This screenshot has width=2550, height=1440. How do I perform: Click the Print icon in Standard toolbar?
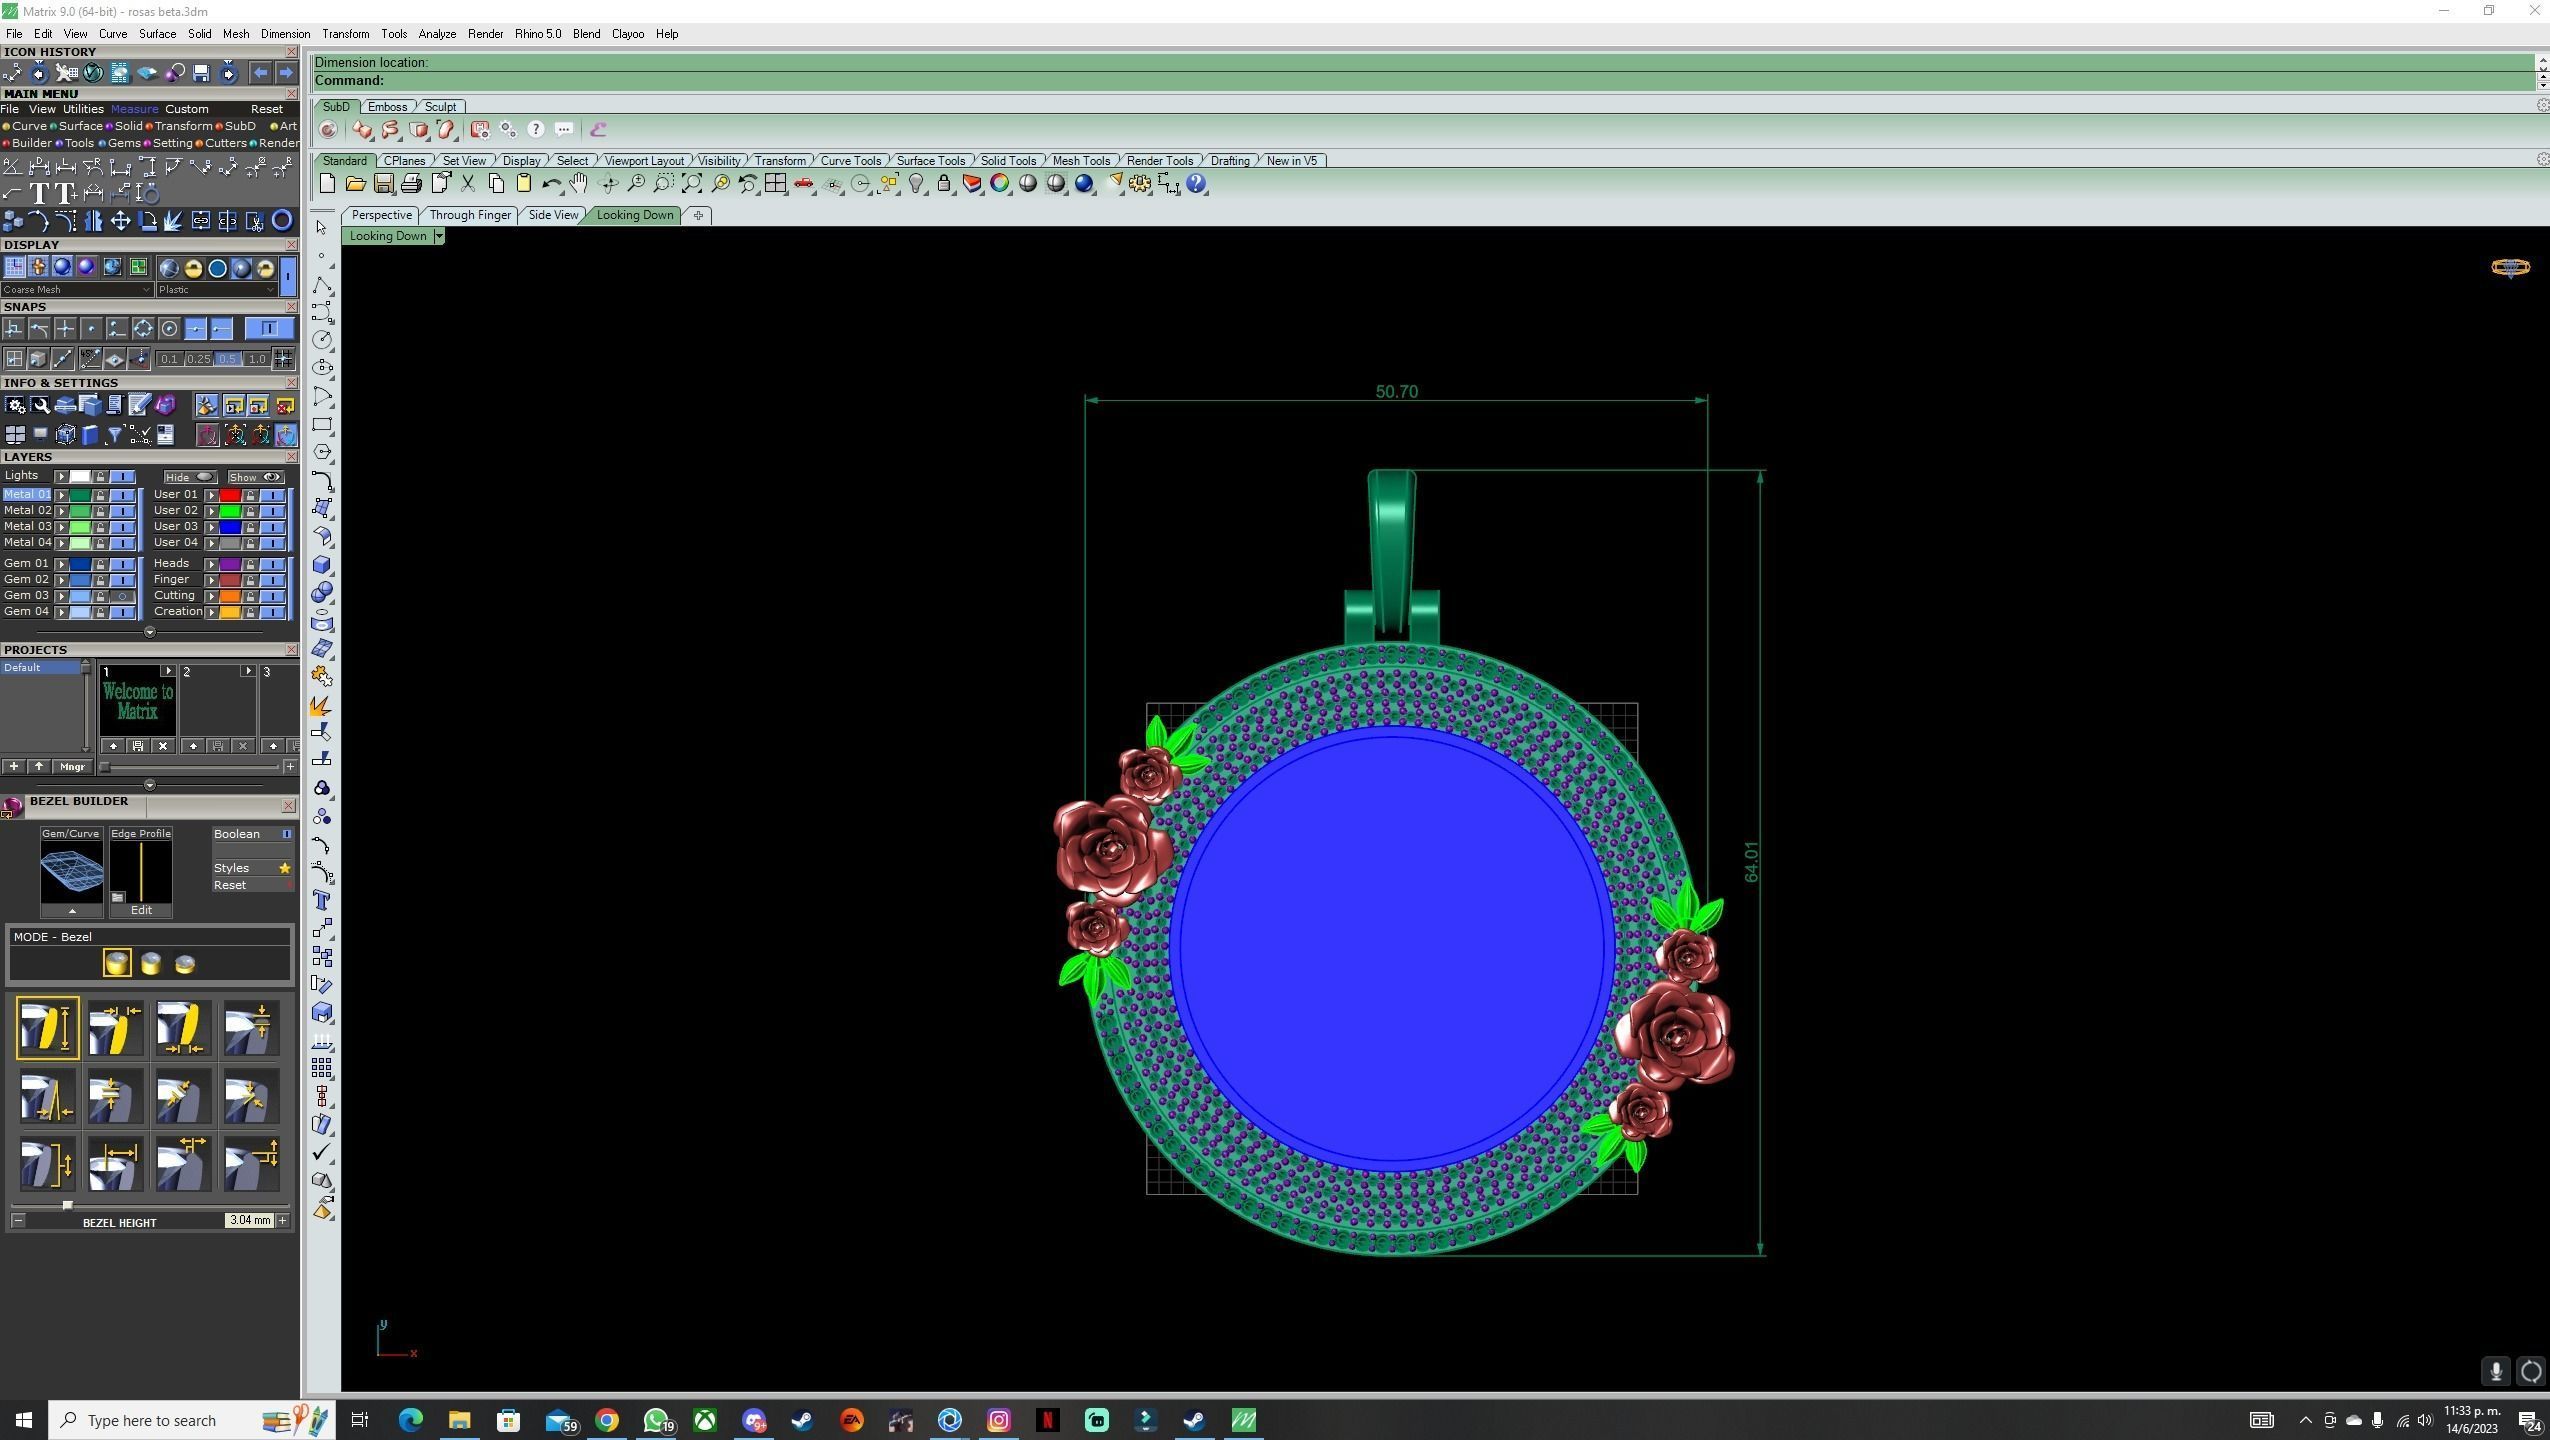411,184
